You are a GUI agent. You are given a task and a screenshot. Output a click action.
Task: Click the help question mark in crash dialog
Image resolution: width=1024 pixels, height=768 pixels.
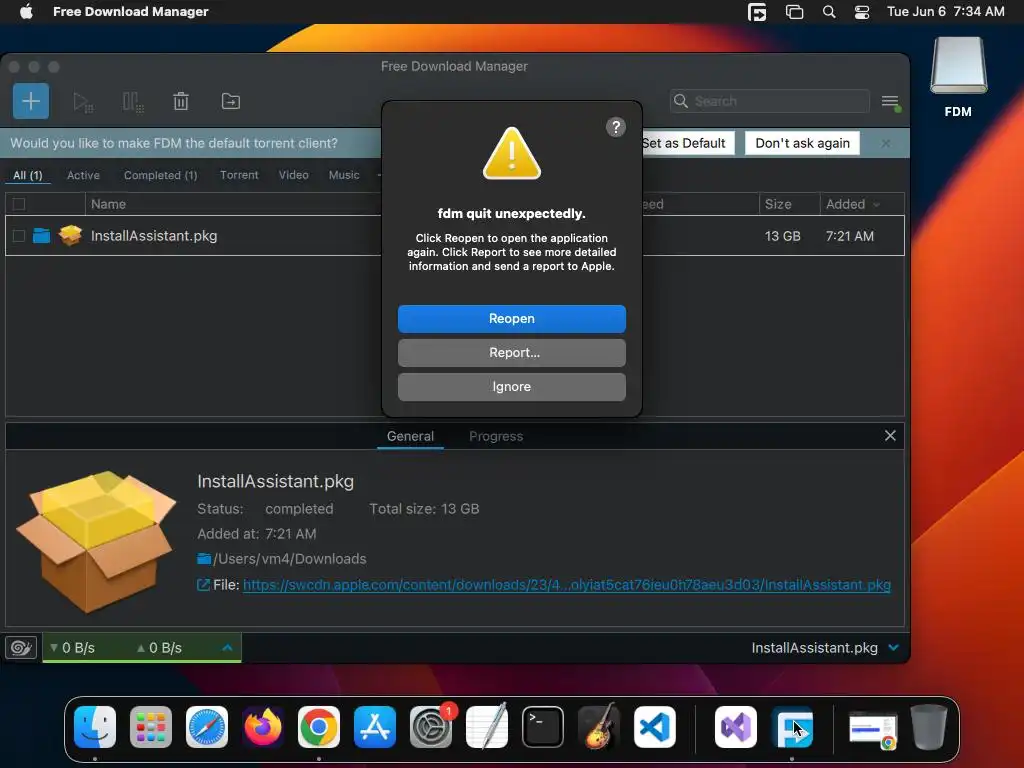pyautogui.click(x=615, y=127)
